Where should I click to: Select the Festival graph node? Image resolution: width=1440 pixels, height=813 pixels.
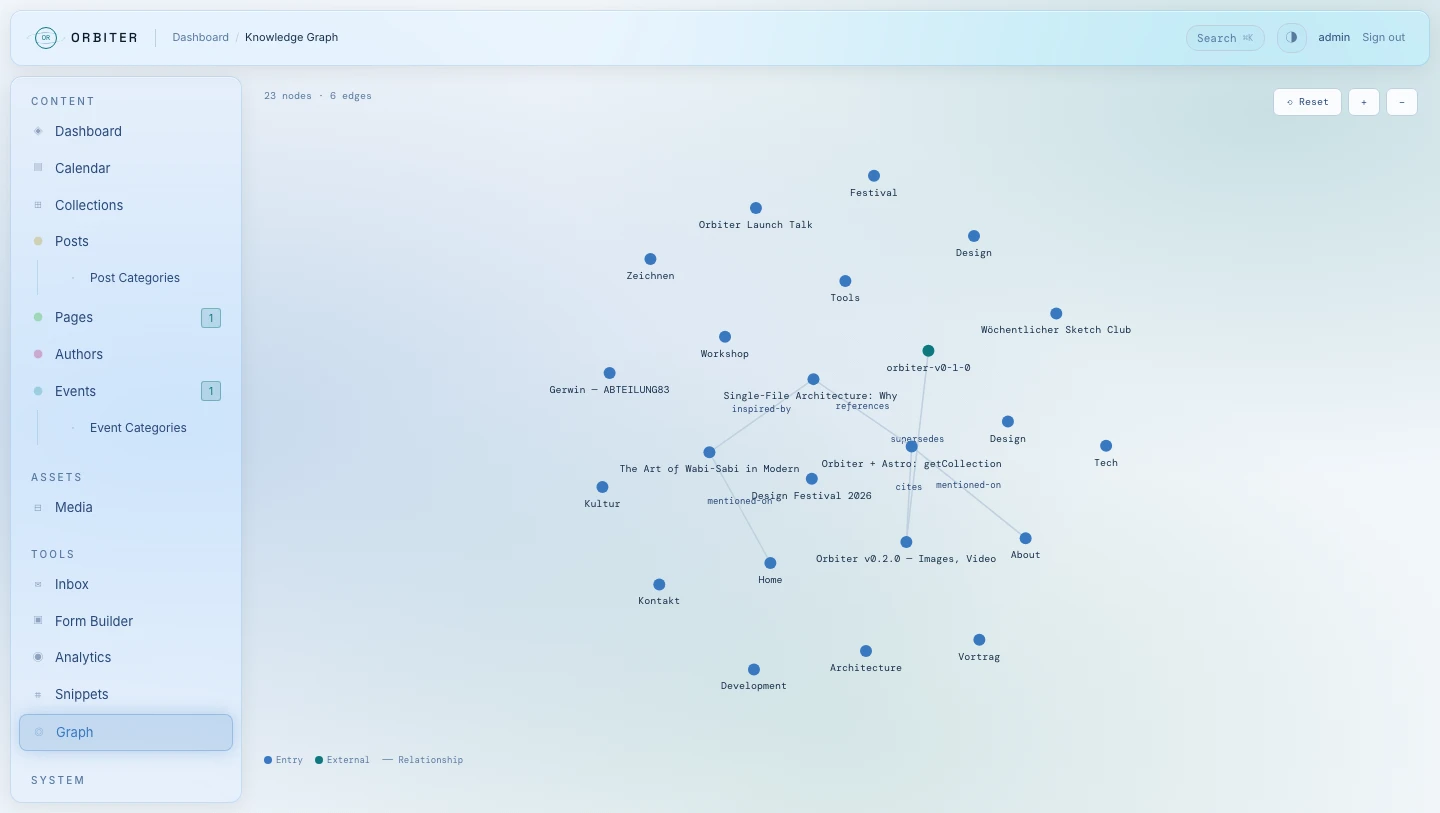(874, 176)
